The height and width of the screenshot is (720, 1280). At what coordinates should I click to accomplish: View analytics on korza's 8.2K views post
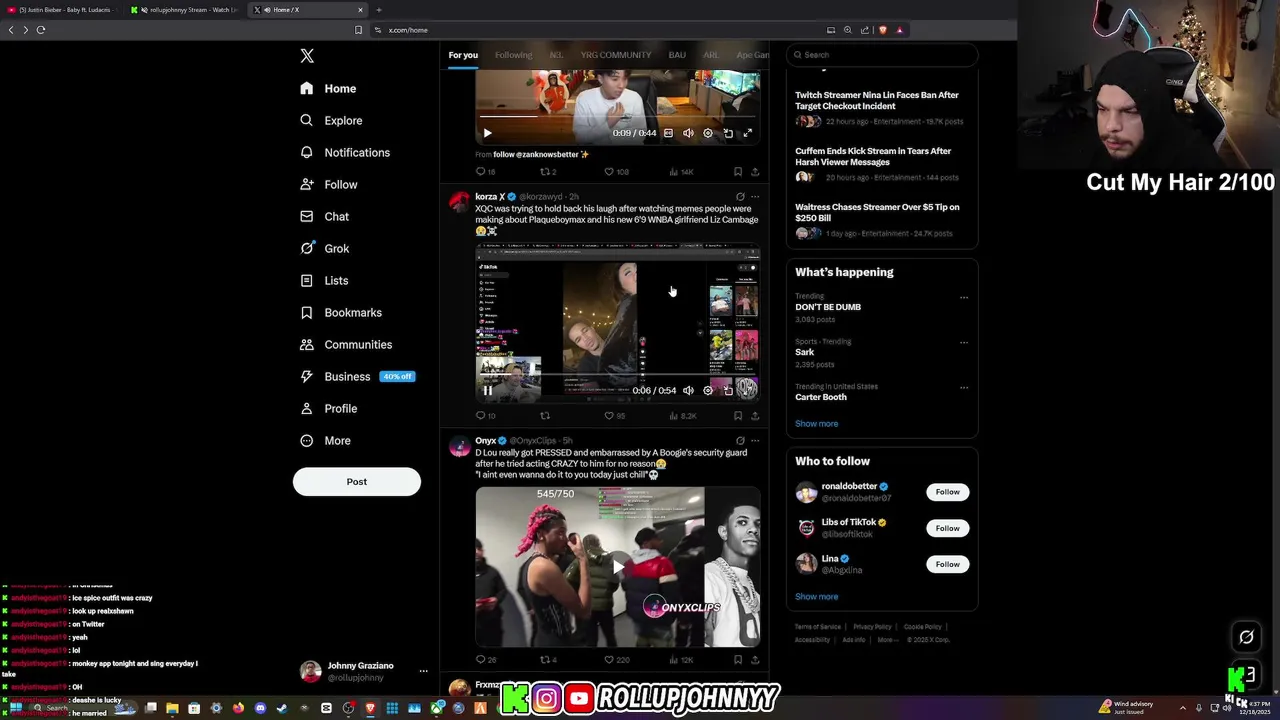683,416
